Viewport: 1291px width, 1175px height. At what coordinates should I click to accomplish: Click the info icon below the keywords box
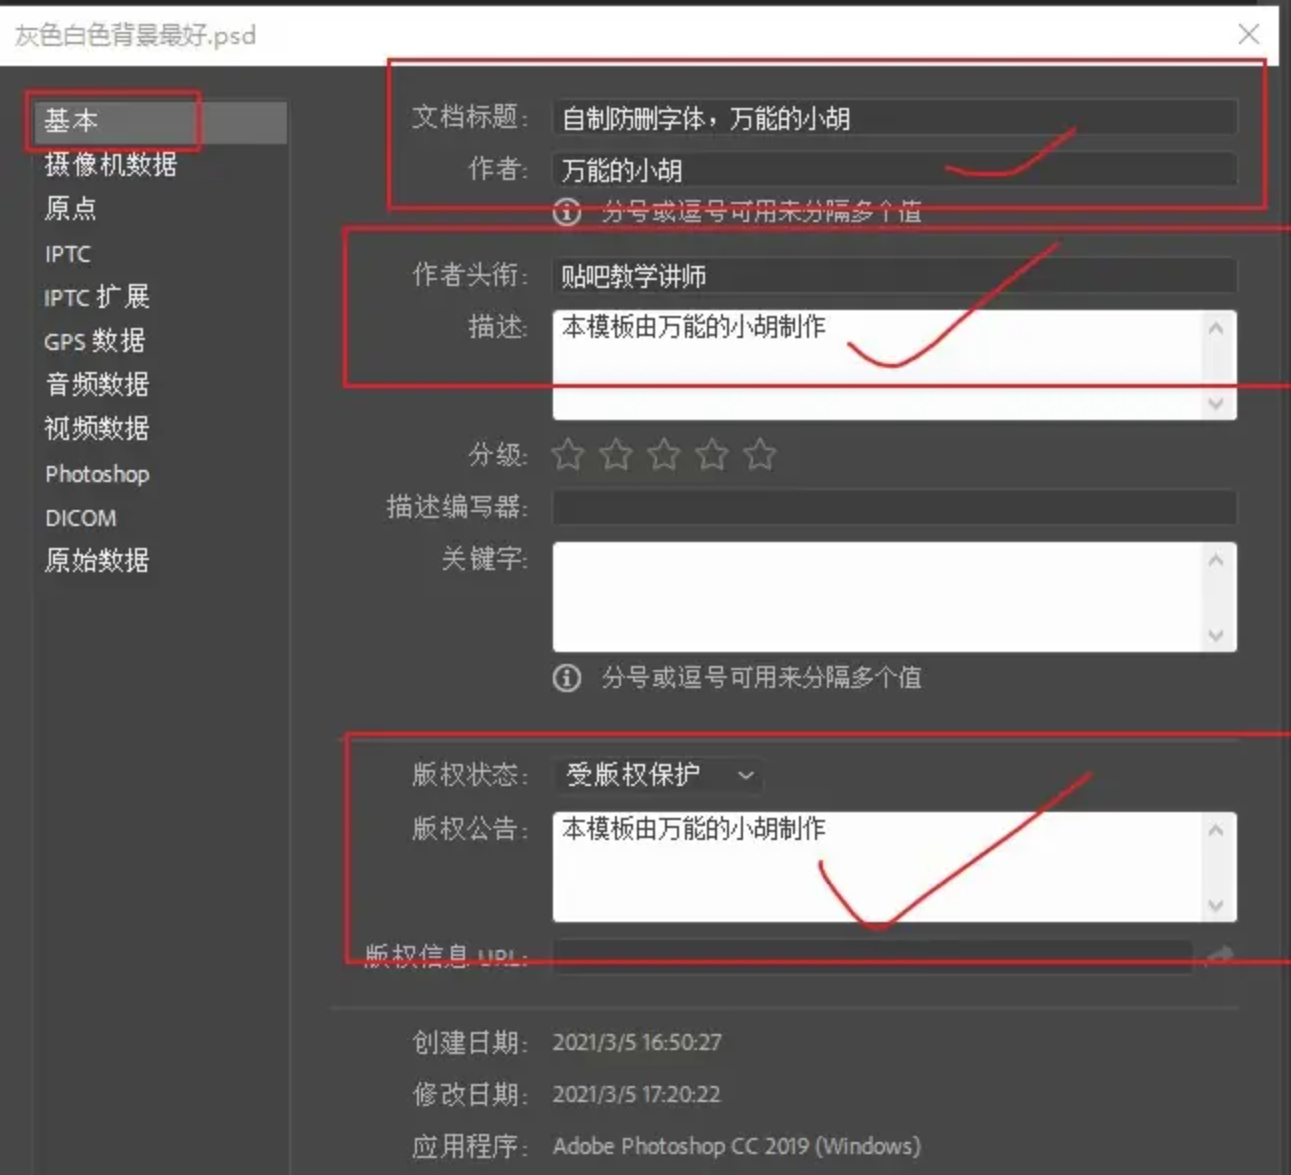(567, 678)
